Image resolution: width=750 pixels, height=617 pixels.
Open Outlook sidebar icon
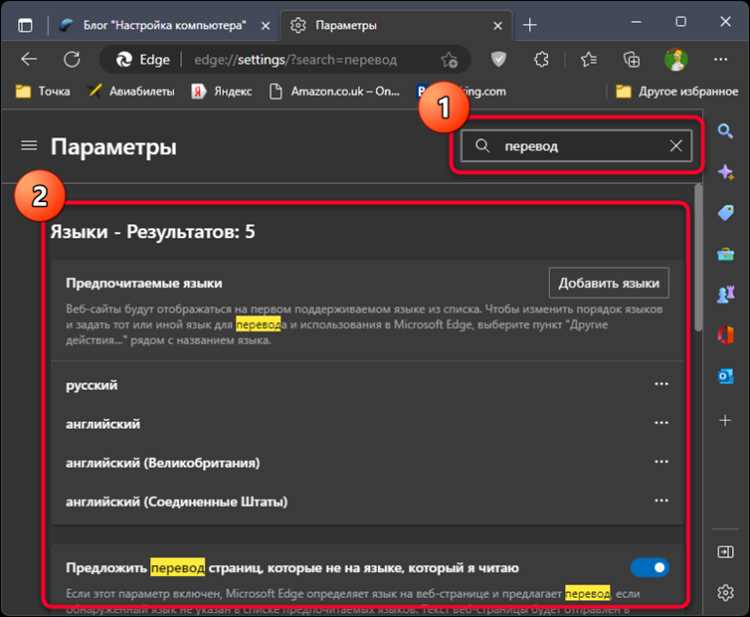coord(725,376)
